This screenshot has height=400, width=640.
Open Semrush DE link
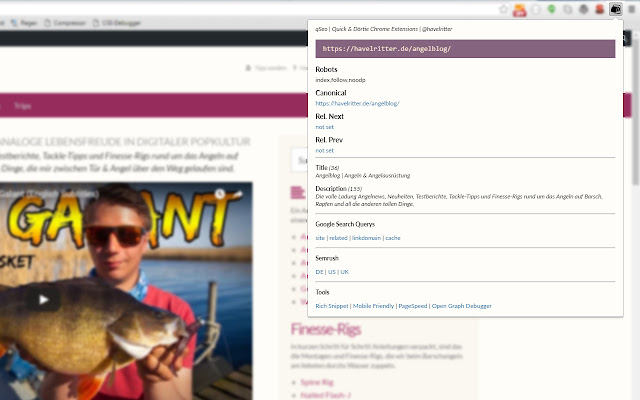pos(319,272)
